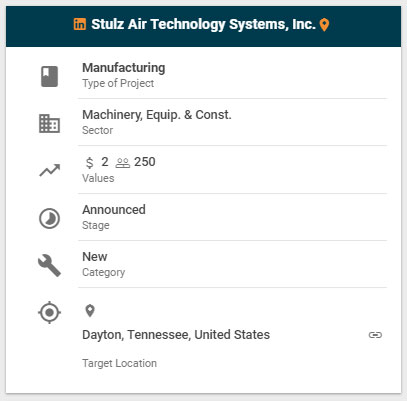This screenshot has height=401, width=407.
Task: Select the Machinery, Equip. & Const. sector entry
Action: pyautogui.click(x=157, y=115)
